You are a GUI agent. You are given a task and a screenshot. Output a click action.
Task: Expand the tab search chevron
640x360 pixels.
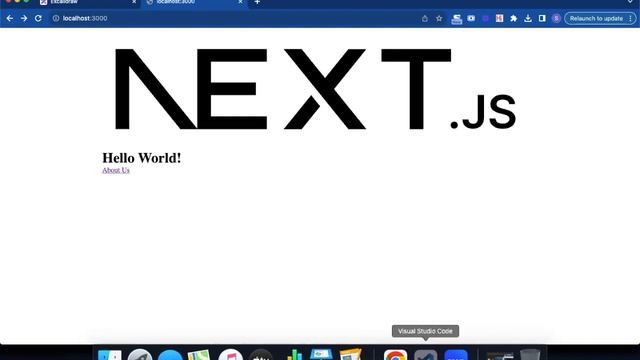pyautogui.click(x=631, y=2)
